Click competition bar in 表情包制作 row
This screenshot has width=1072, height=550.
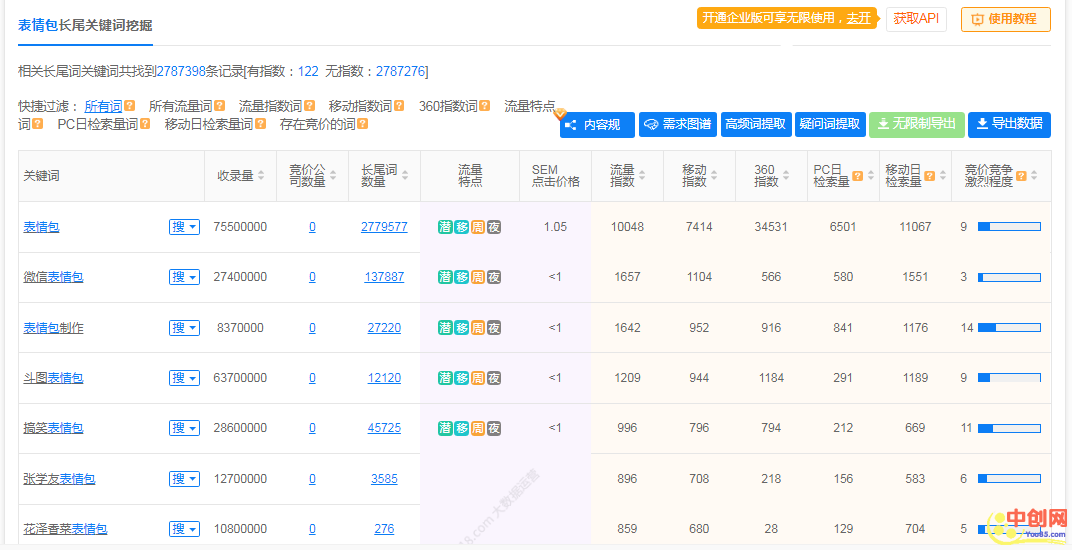point(1008,328)
